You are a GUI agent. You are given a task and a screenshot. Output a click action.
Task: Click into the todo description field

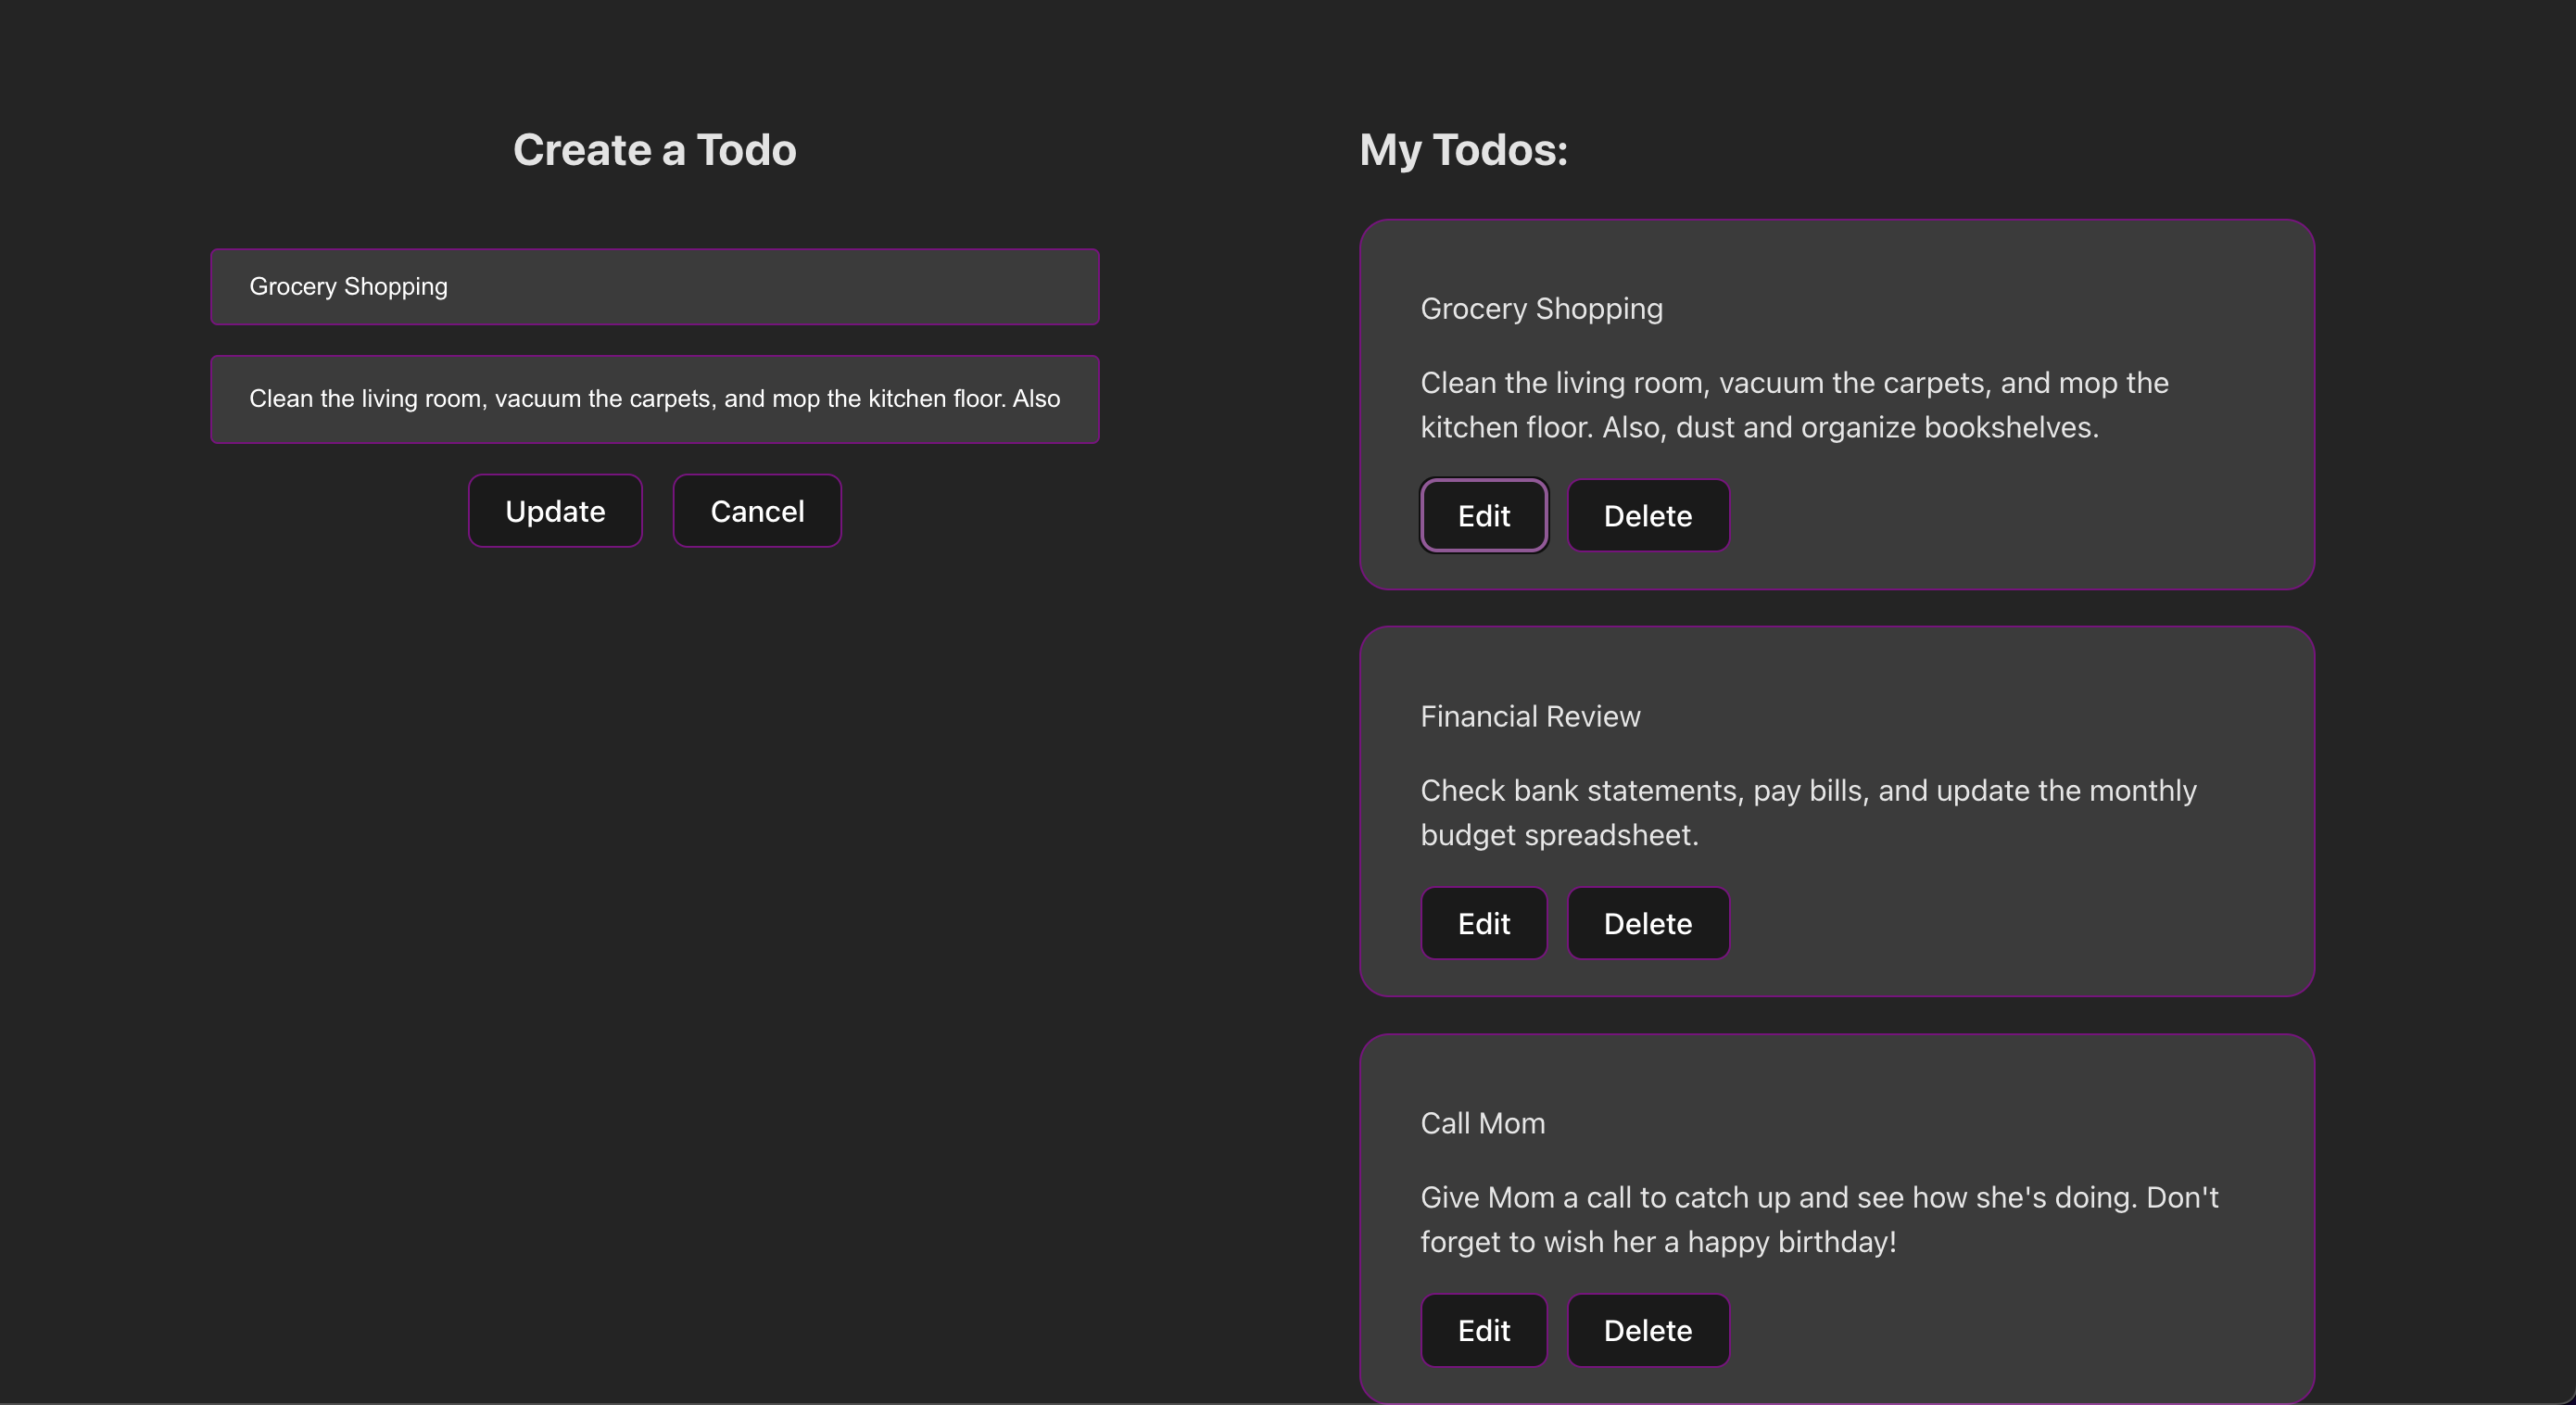[654, 399]
